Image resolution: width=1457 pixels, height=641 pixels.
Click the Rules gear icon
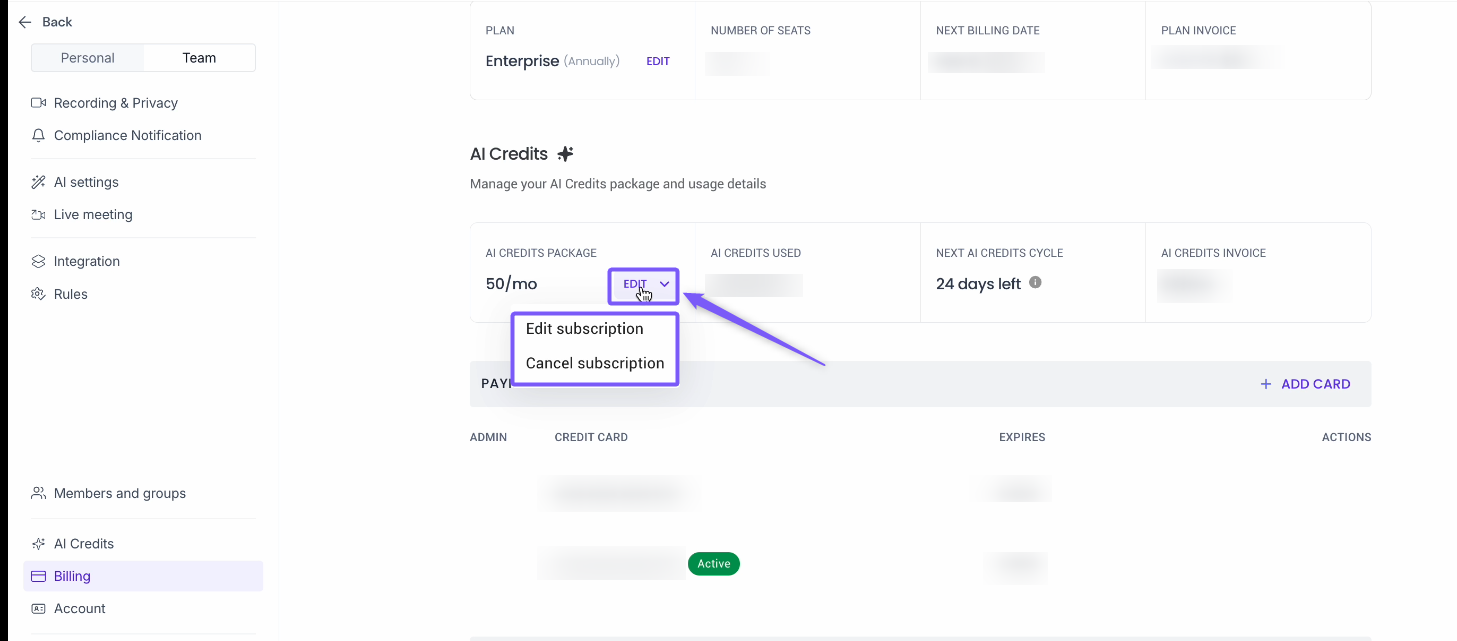point(39,294)
